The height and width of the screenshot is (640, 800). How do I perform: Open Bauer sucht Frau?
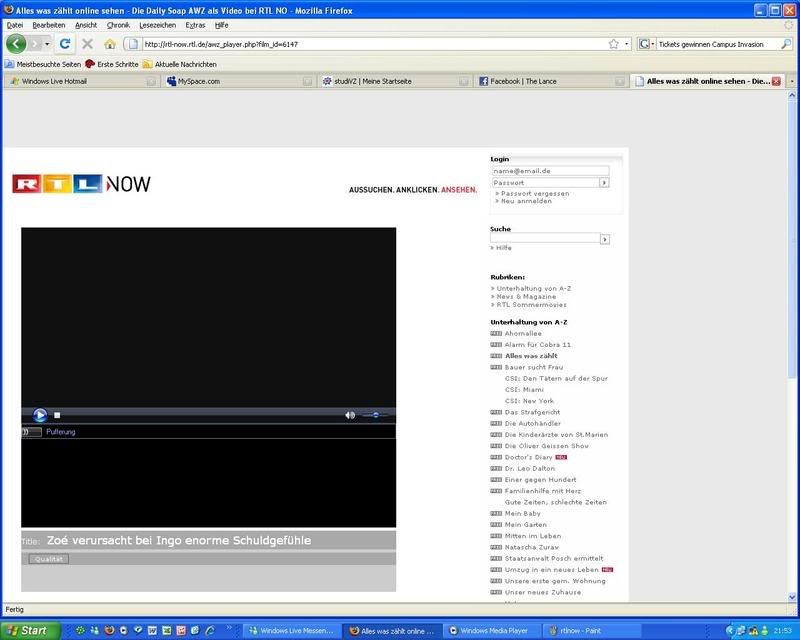pos(534,367)
